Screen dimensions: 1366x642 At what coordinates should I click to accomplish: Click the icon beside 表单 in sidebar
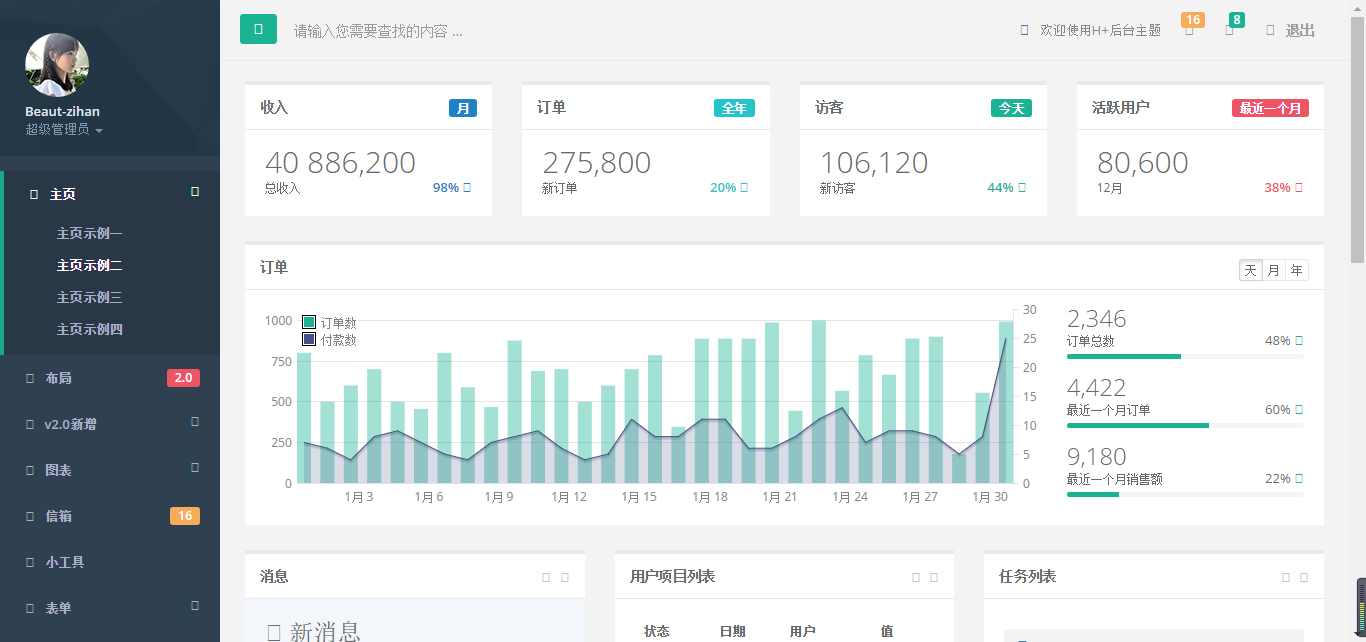(x=30, y=609)
